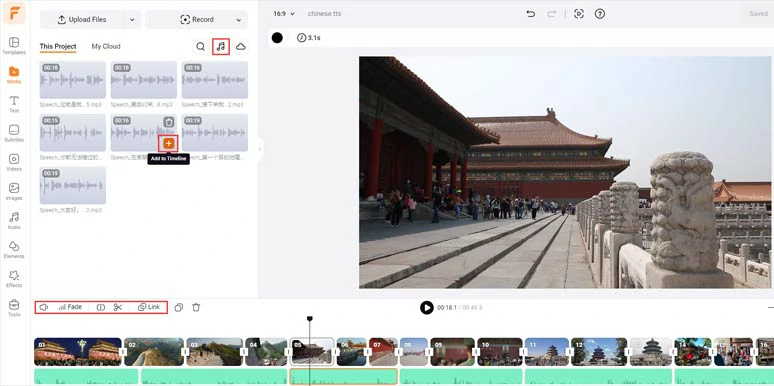Add transition between clips 09 and 10

[476, 351]
